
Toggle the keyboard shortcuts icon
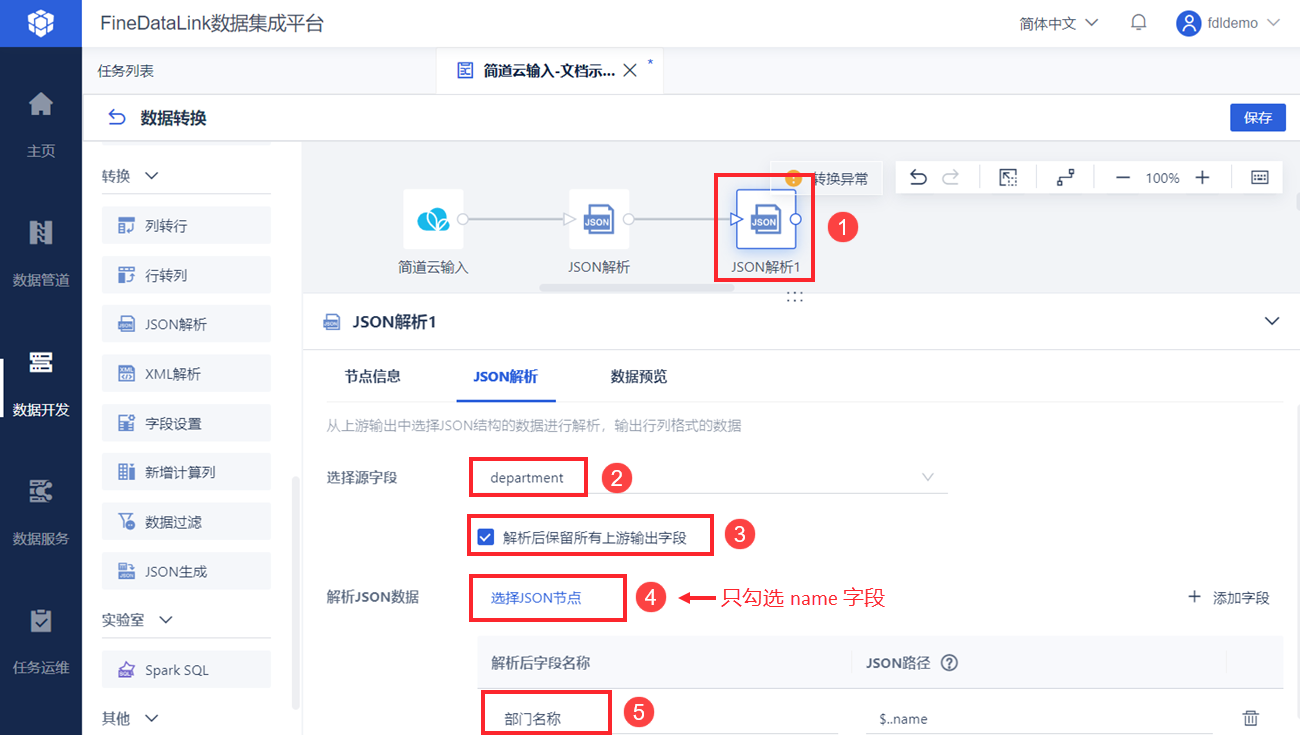[x=1260, y=177]
